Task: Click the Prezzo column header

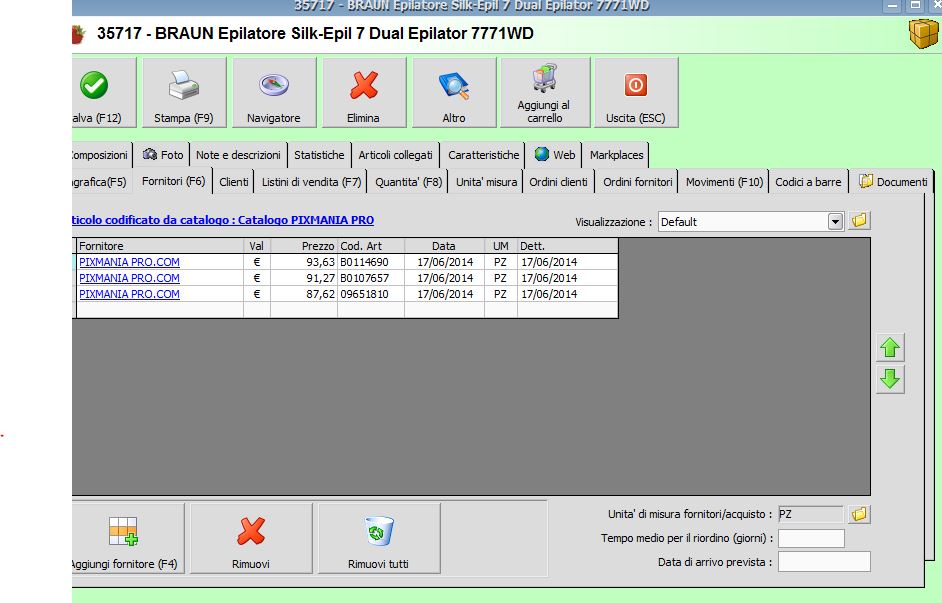Action: [x=304, y=246]
